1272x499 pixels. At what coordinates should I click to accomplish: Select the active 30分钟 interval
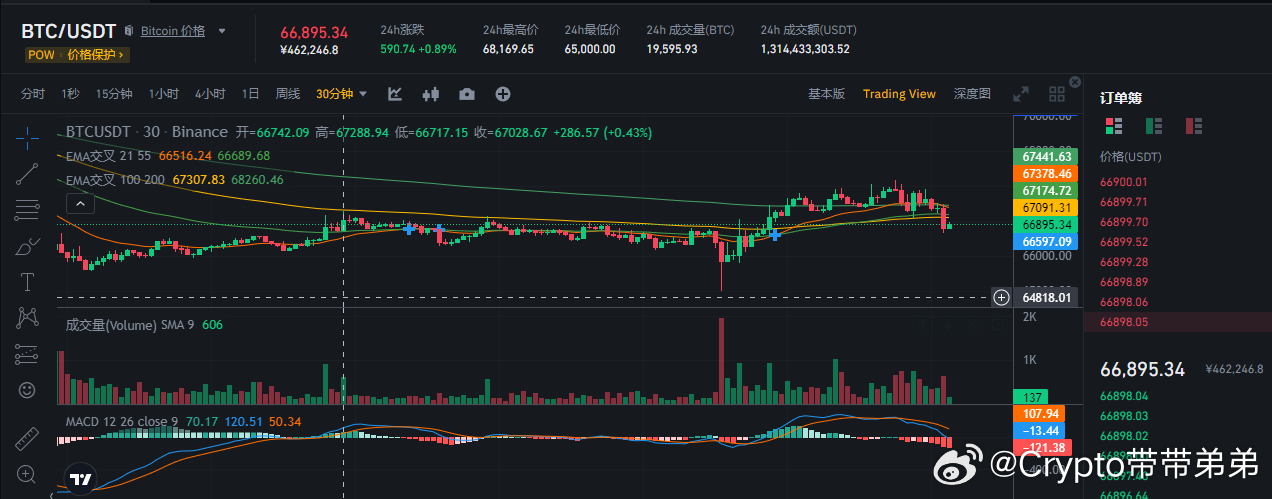click(335, 94)
